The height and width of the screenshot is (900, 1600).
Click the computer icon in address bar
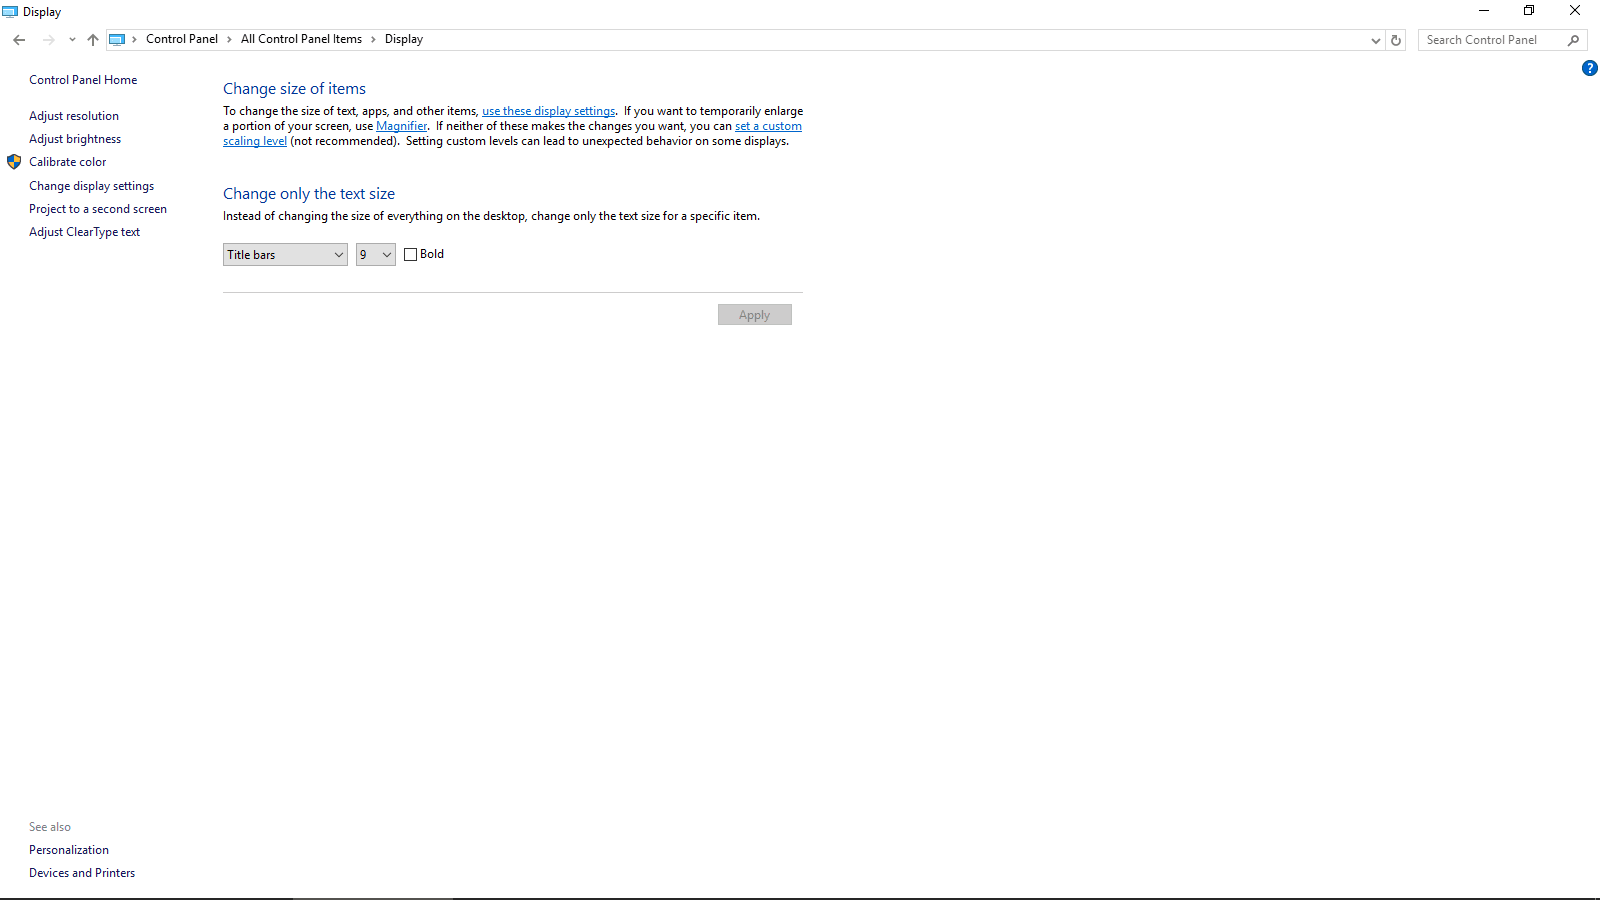117,40
